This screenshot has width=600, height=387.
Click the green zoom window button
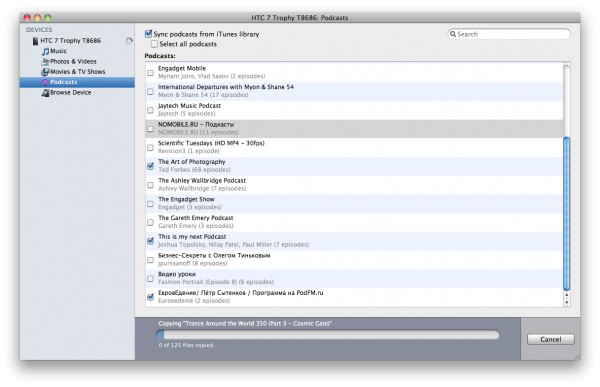coord(48,18)
